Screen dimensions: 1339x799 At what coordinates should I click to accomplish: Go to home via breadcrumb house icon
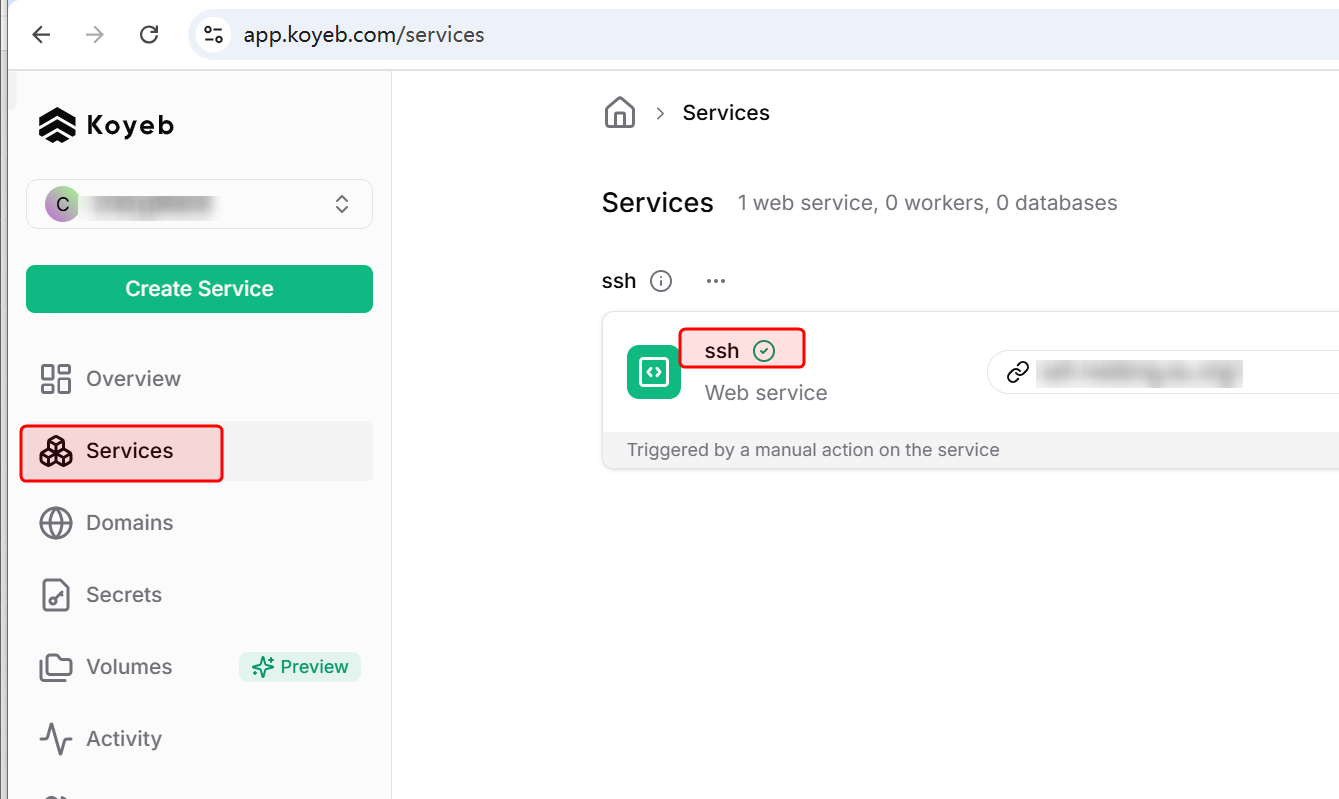coord(620,113)
